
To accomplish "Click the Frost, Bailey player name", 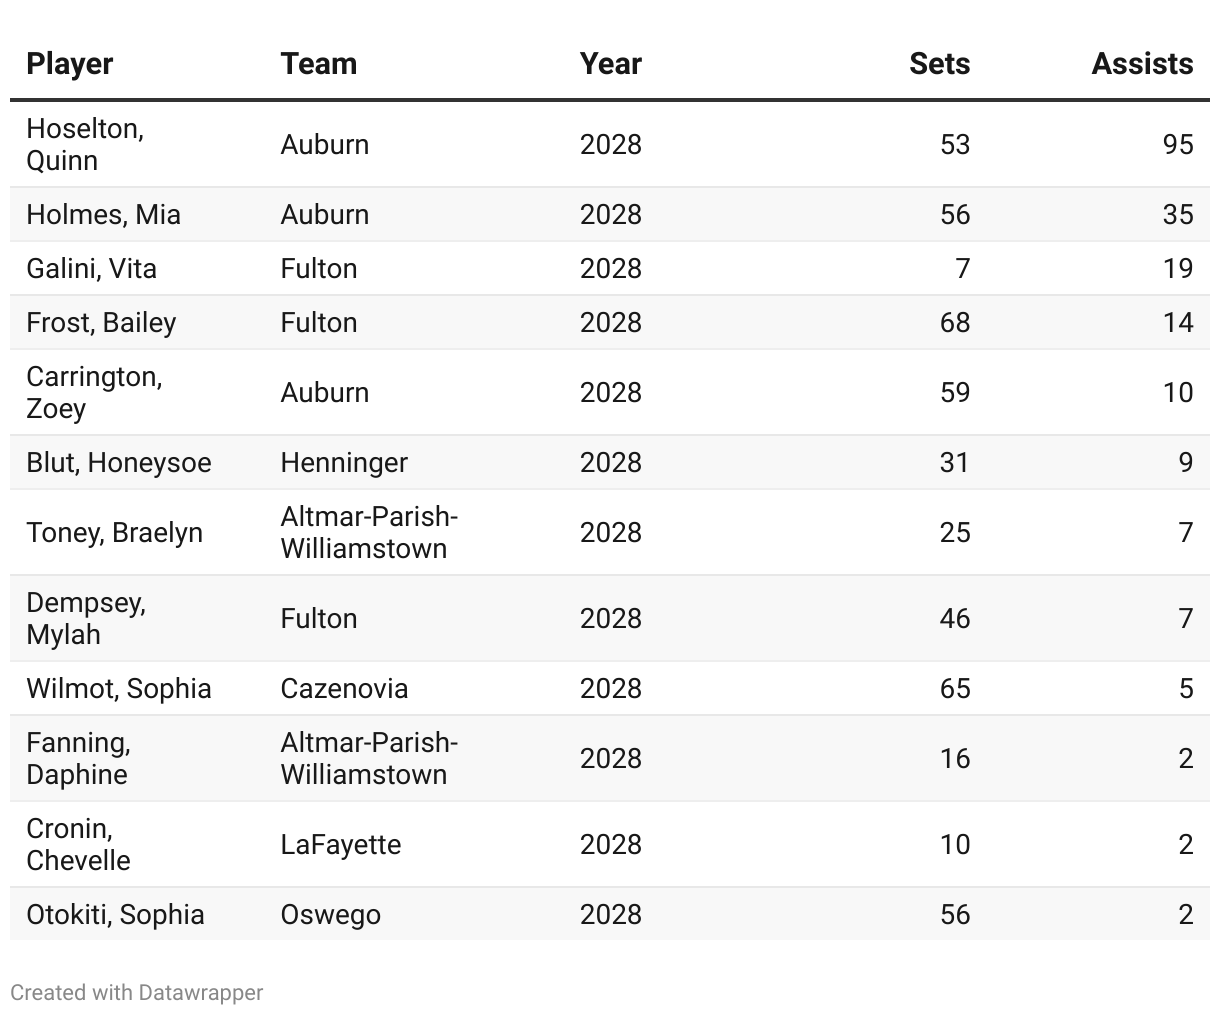I will 101,322.
